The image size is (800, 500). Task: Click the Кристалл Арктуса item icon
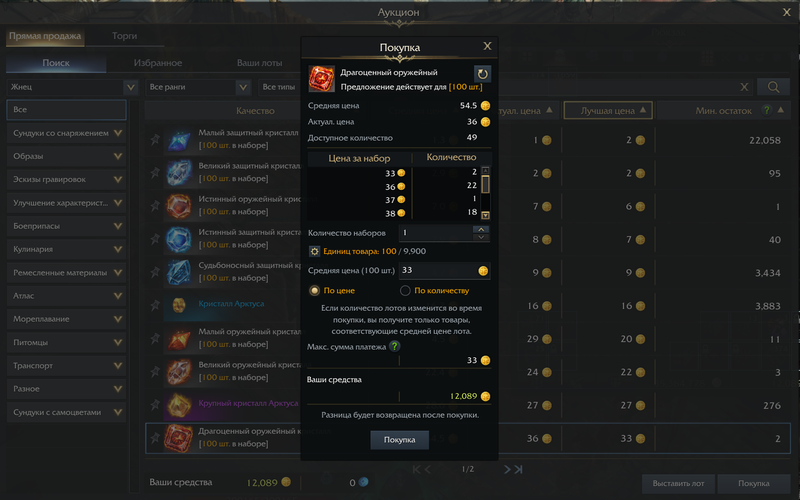179,305
